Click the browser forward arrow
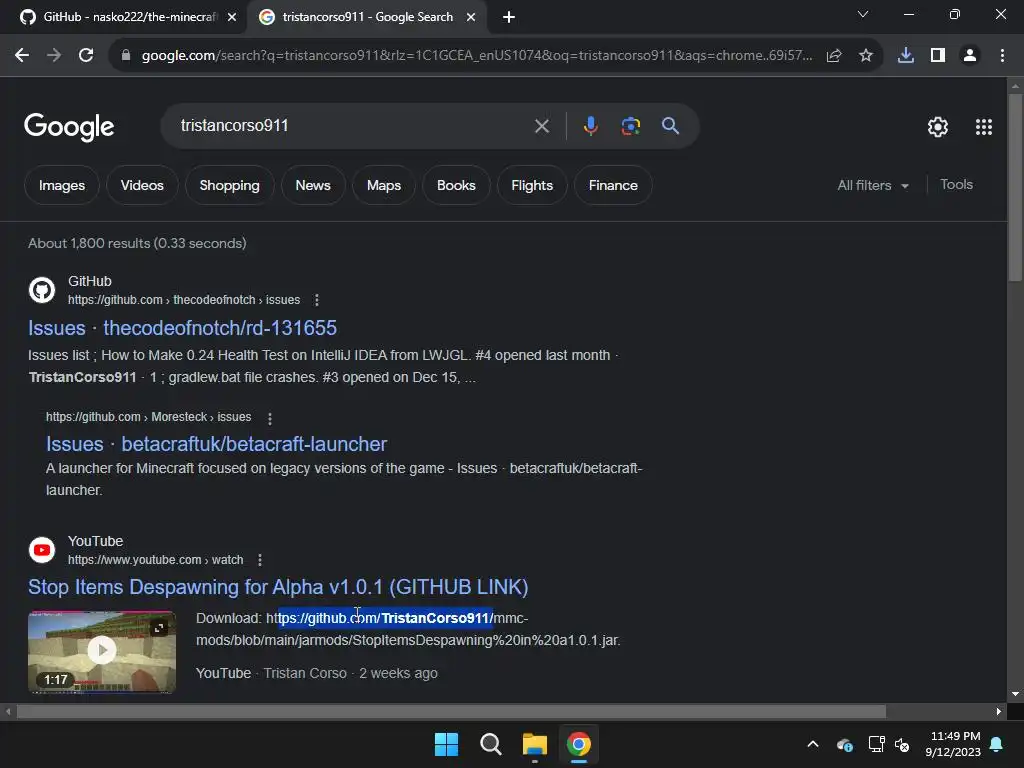This screenshot has height=768, width=1024. 54,56
